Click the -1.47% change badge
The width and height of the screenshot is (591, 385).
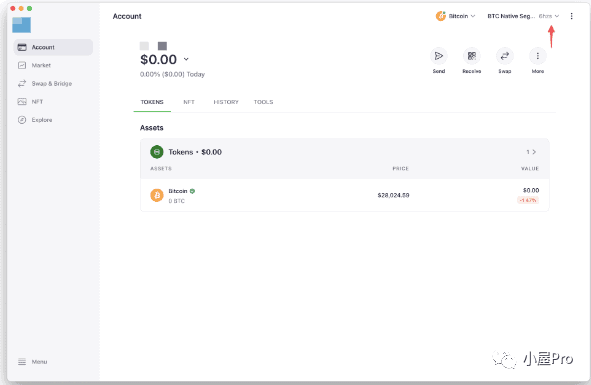coord(528,200)
